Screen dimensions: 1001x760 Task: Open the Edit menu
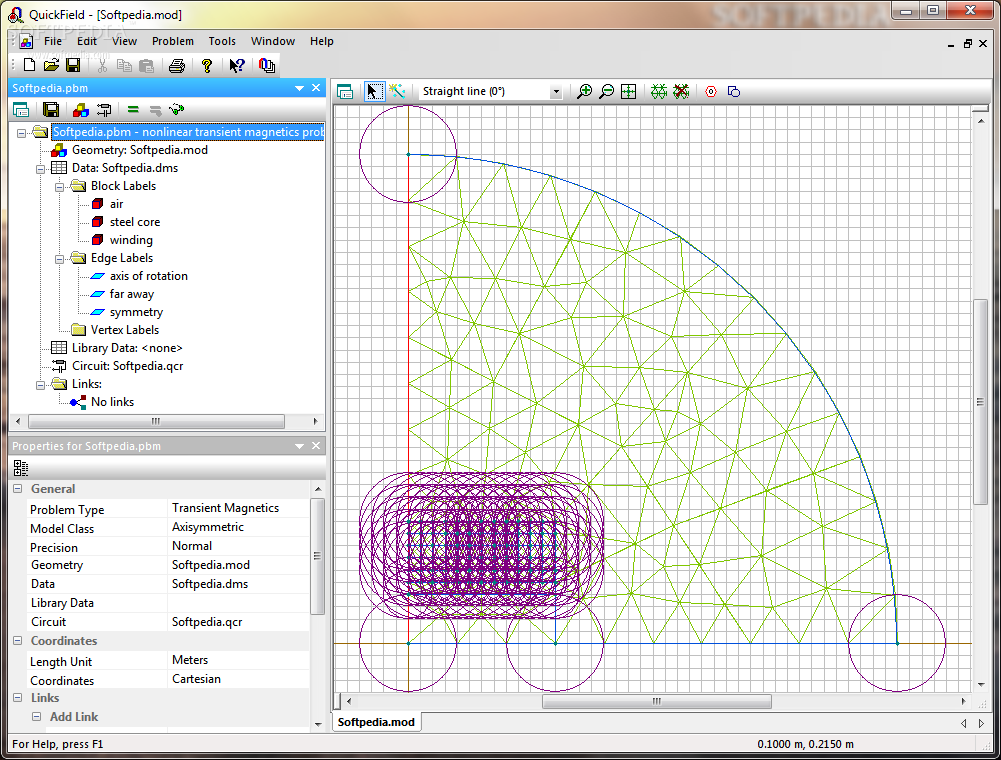coord(87,42)
